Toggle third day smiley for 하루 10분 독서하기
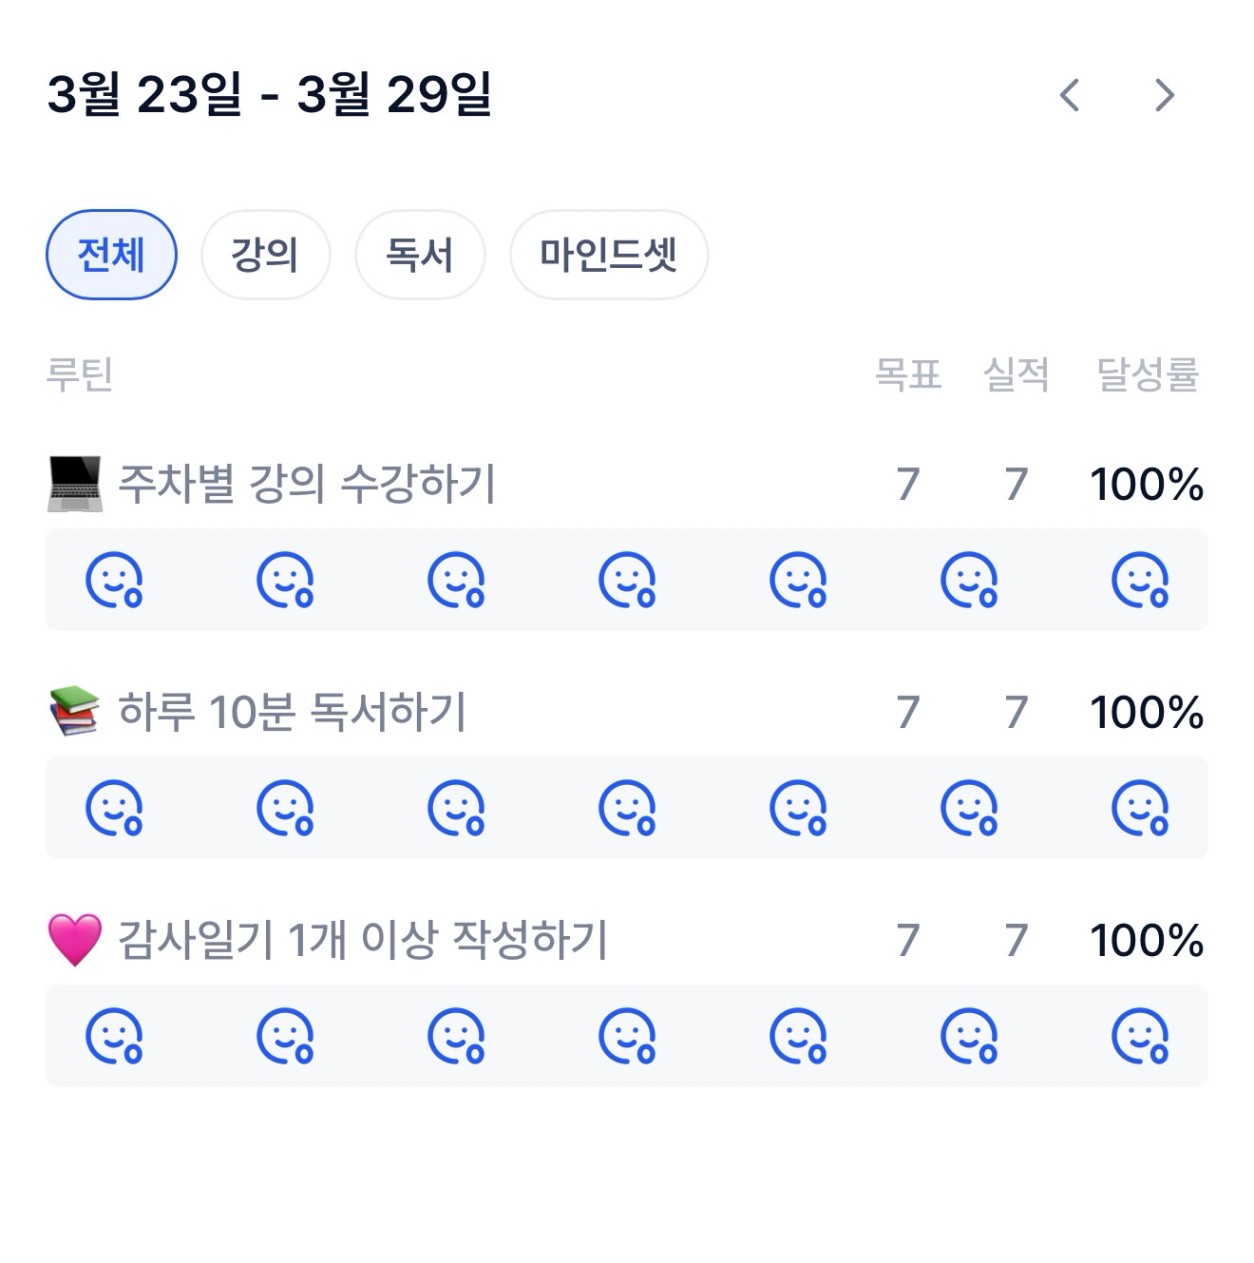This screenshot has height=1263, width=1254. (x=456, y=808)
